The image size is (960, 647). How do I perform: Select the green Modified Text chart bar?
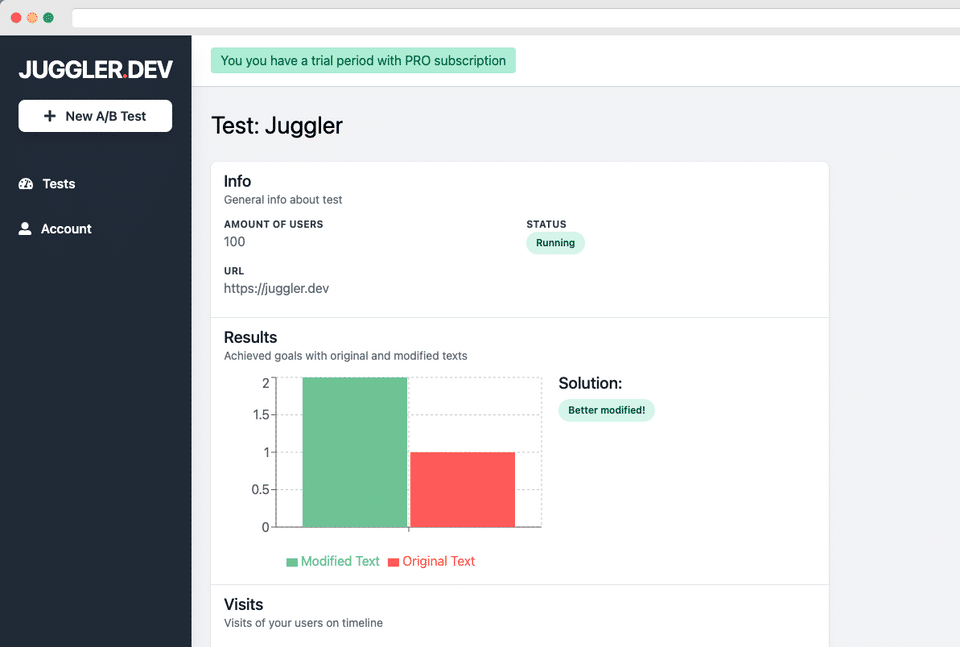click(x=355, y=452)
